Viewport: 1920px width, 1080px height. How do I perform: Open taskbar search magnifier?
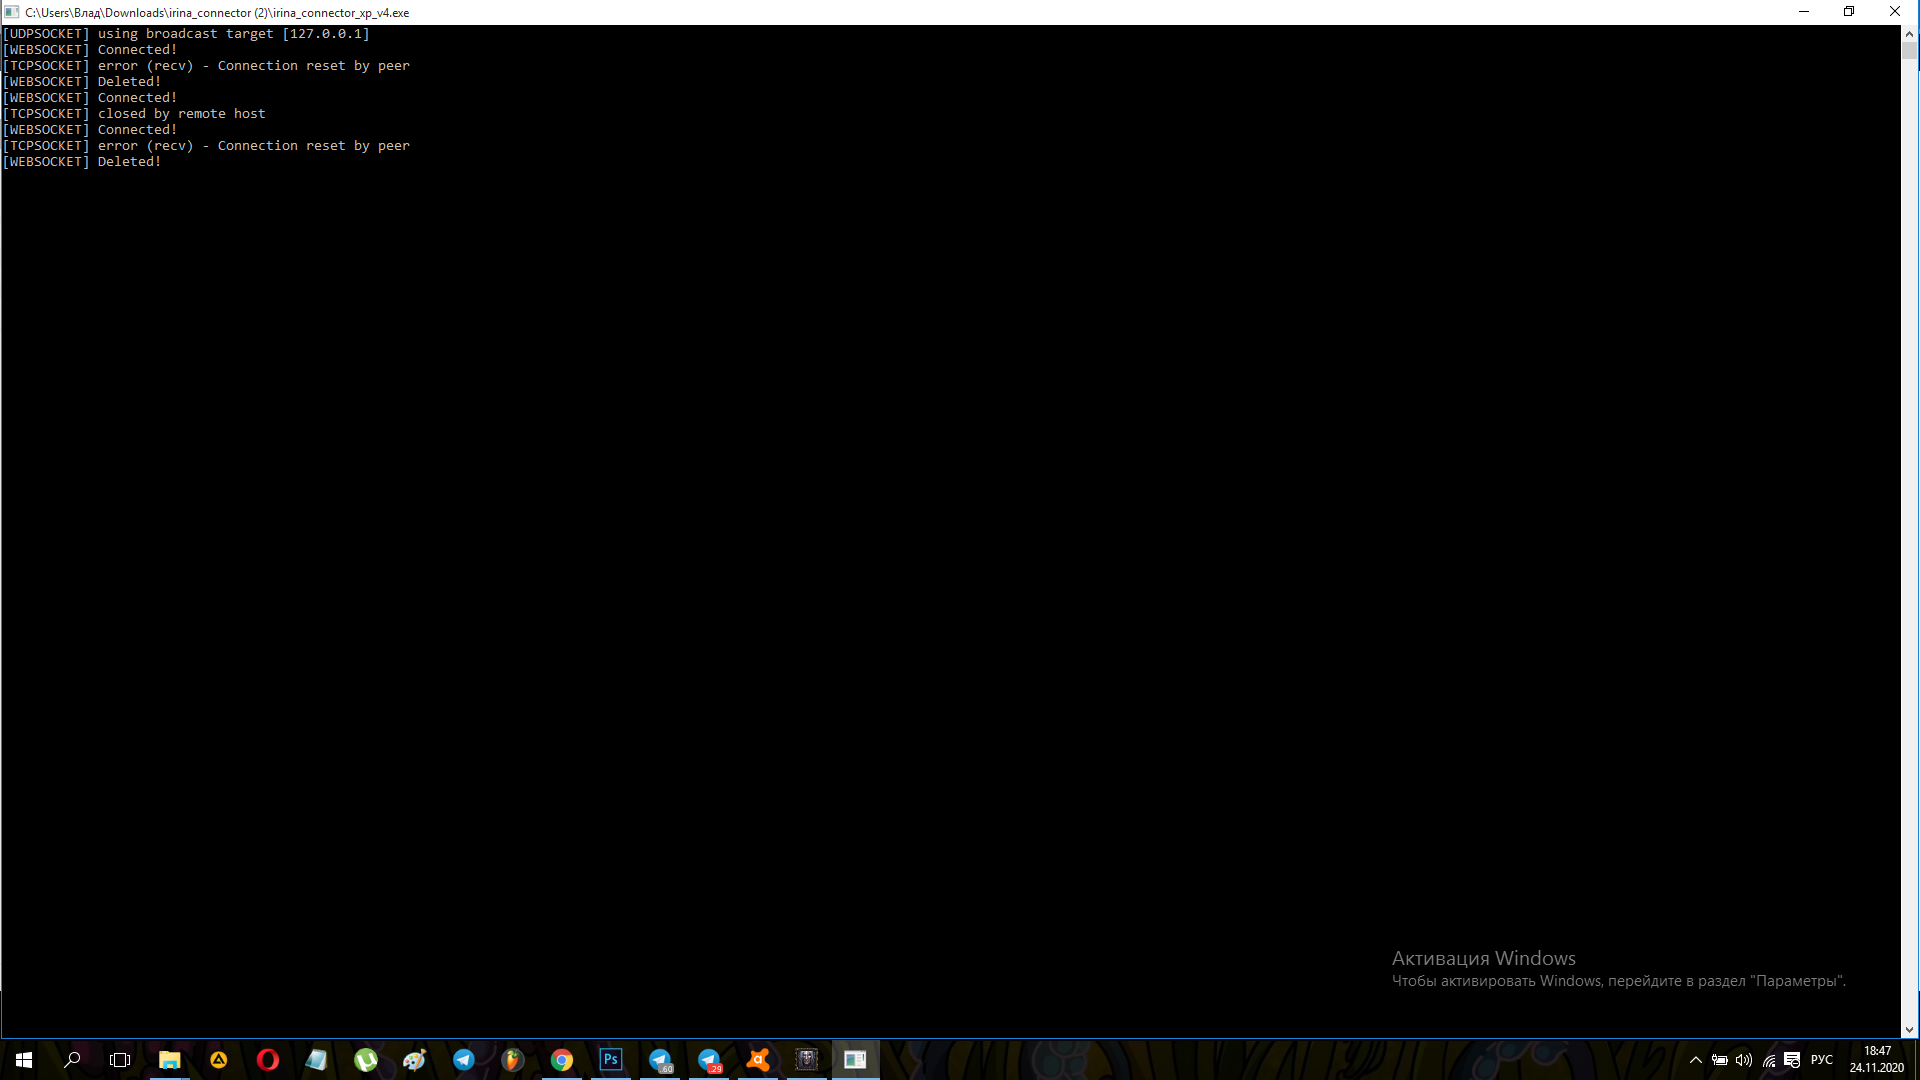point(72,1060)
